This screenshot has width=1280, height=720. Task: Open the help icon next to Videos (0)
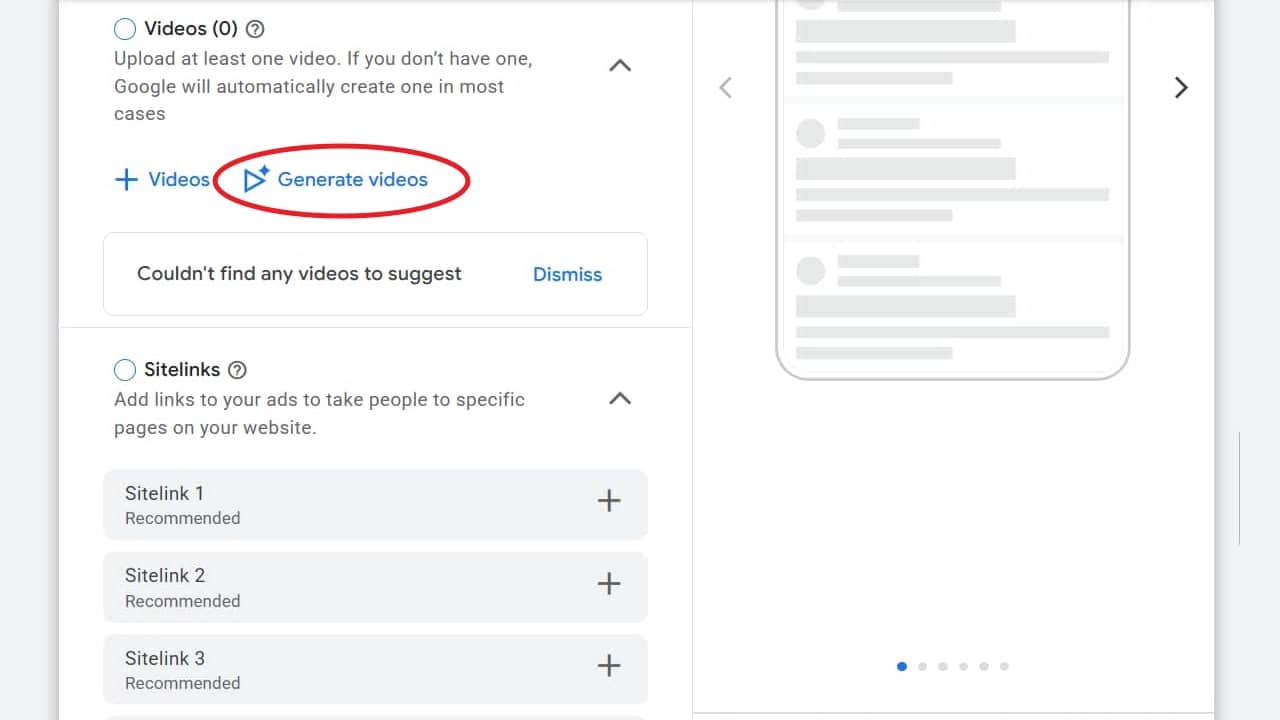tap(255, 29)
